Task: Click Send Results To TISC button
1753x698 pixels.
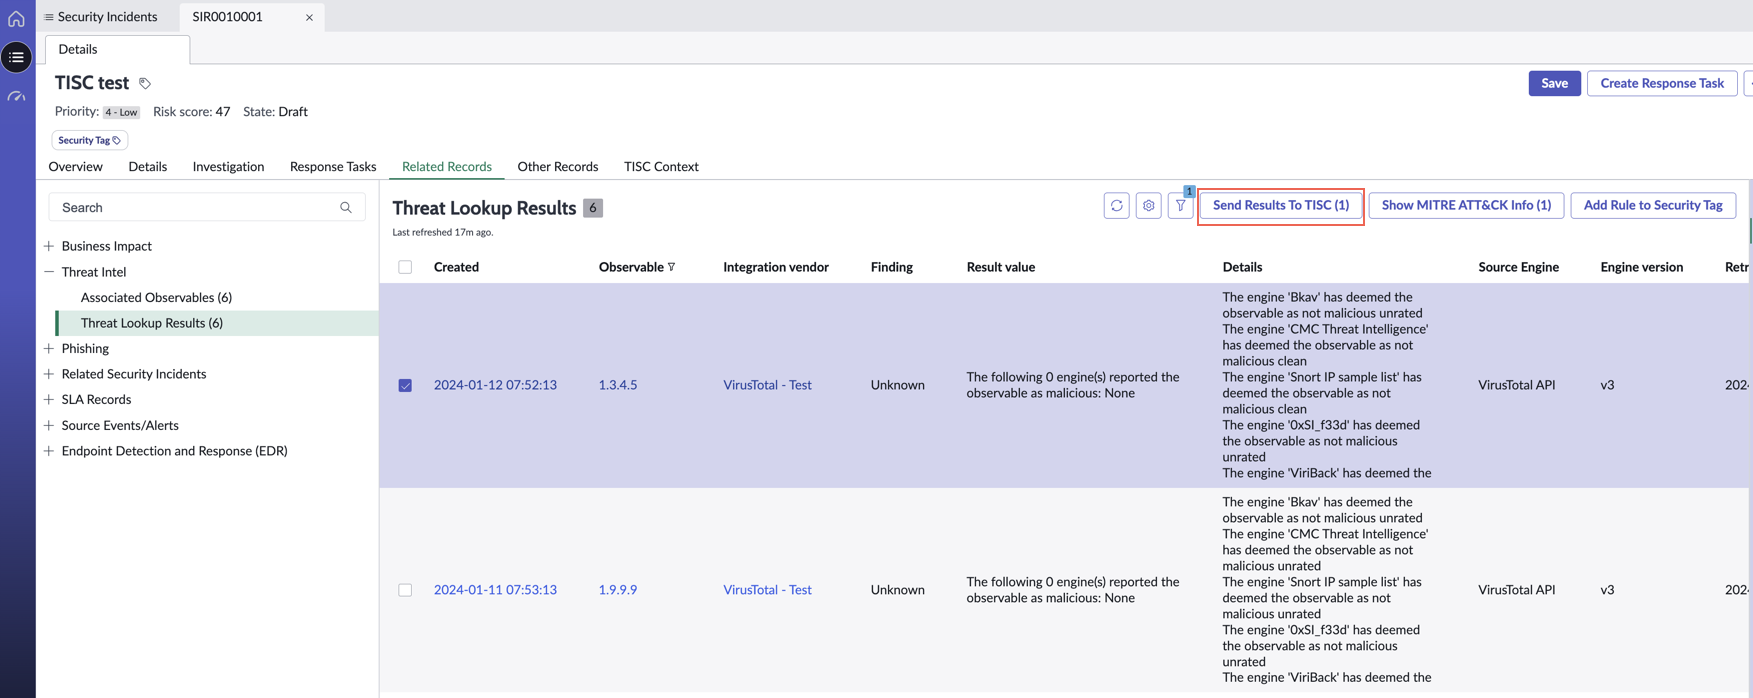Action: [x=1281, y=205]
